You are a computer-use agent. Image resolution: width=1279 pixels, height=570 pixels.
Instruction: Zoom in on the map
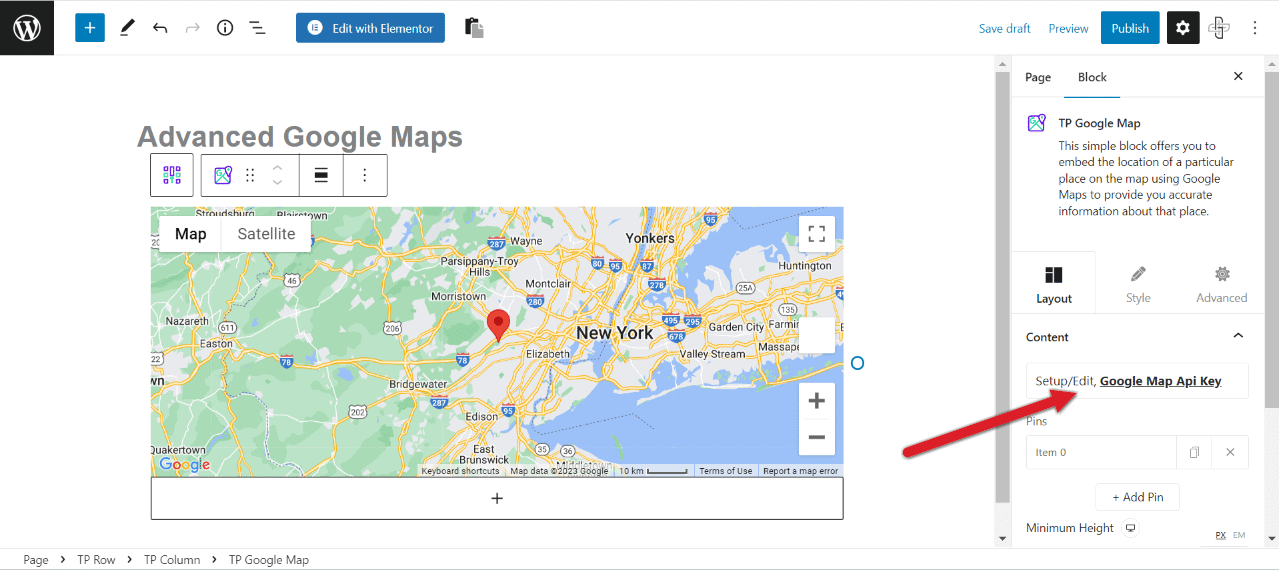(x=816, y=401)
